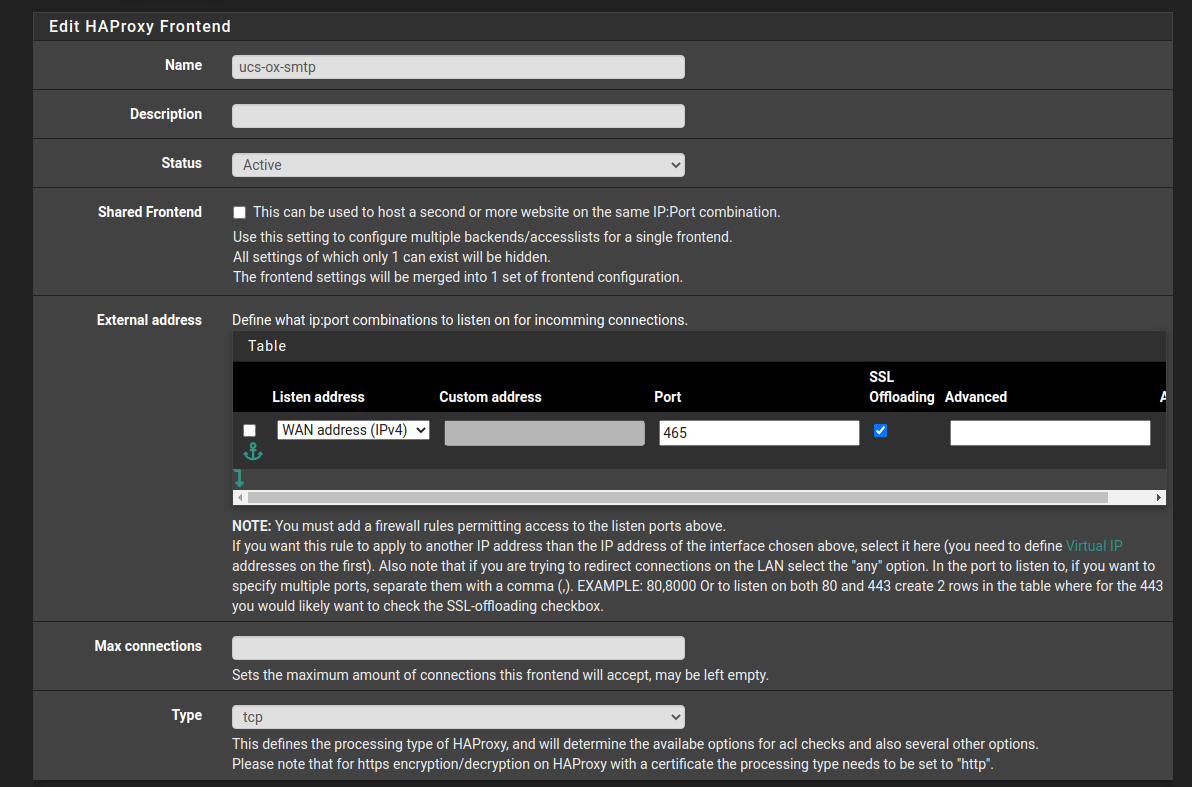Click the Edit HAProxy Frontend panel title
Viewport: 1192px width, 787px height.
coord(140,27)
